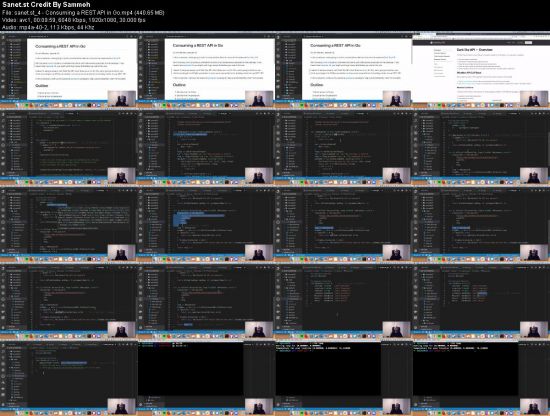
Task: Open the code frame showing the hover tooltip popup
Action: click(x=69, y=224)
